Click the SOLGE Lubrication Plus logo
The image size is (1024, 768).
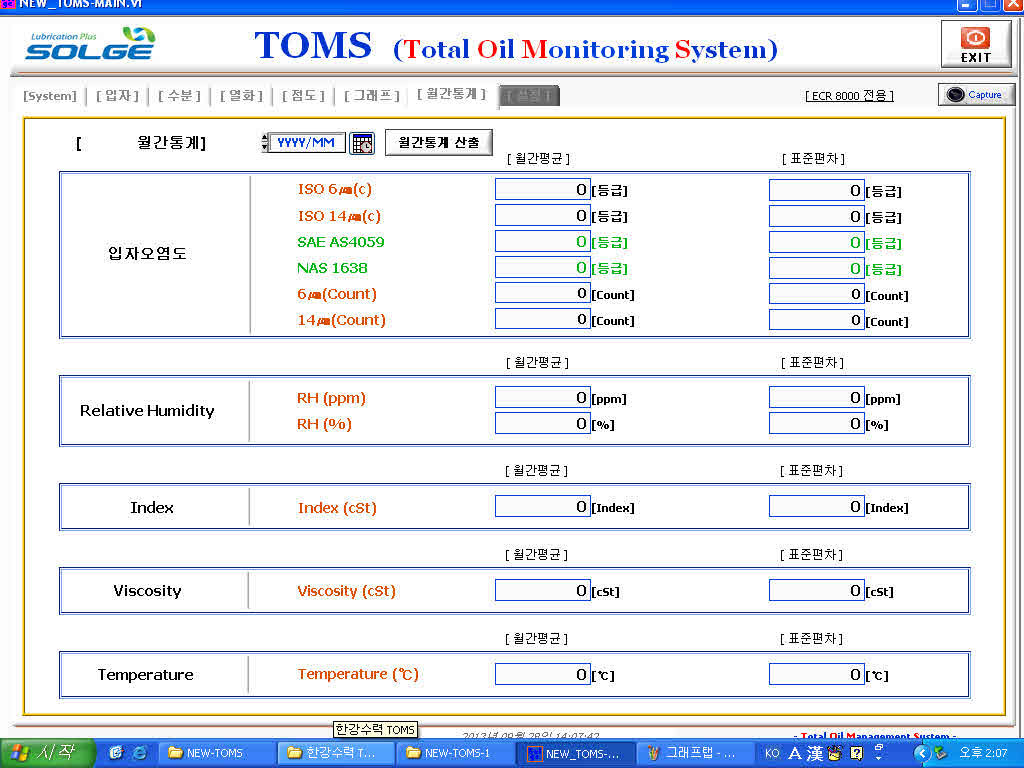coord(91,44)
